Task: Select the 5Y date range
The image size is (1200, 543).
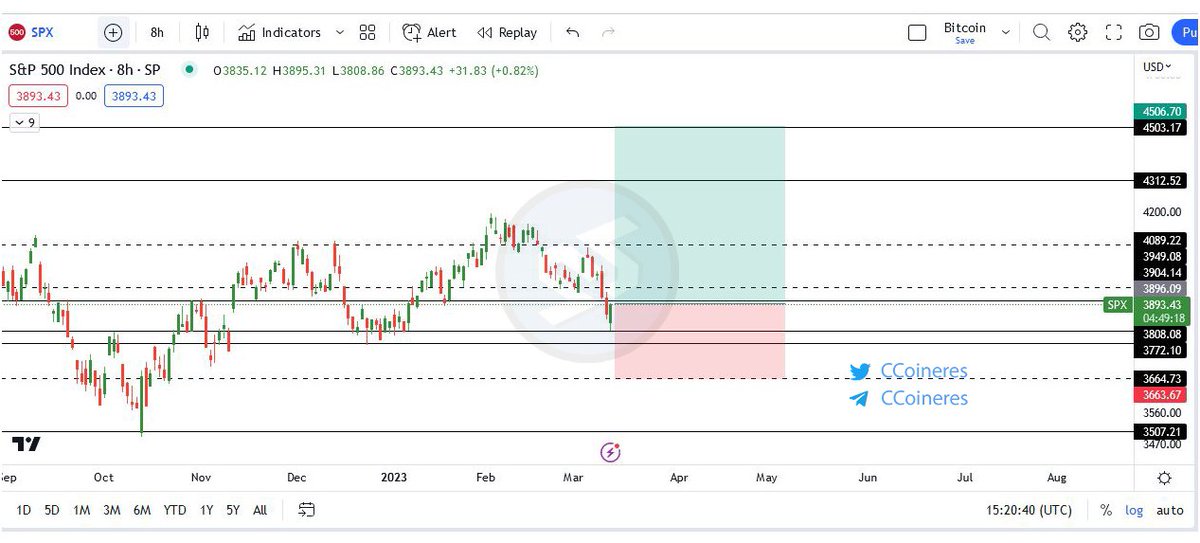Action: point(233,510)
